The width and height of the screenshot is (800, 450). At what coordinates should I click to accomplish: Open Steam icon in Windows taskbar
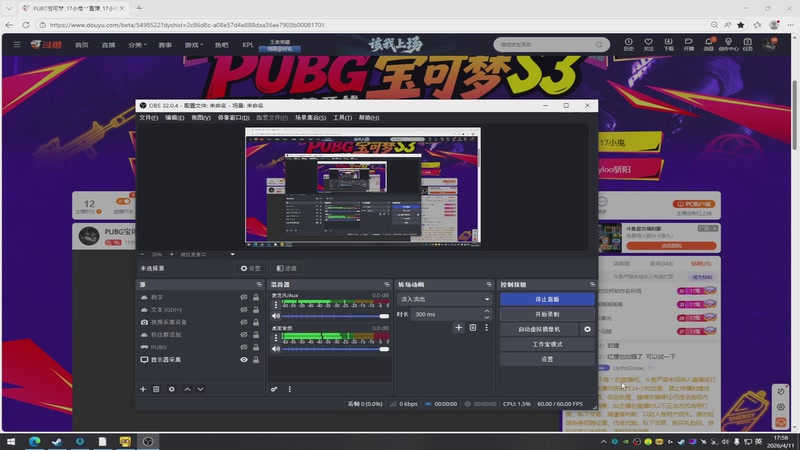tap(57, 441)
